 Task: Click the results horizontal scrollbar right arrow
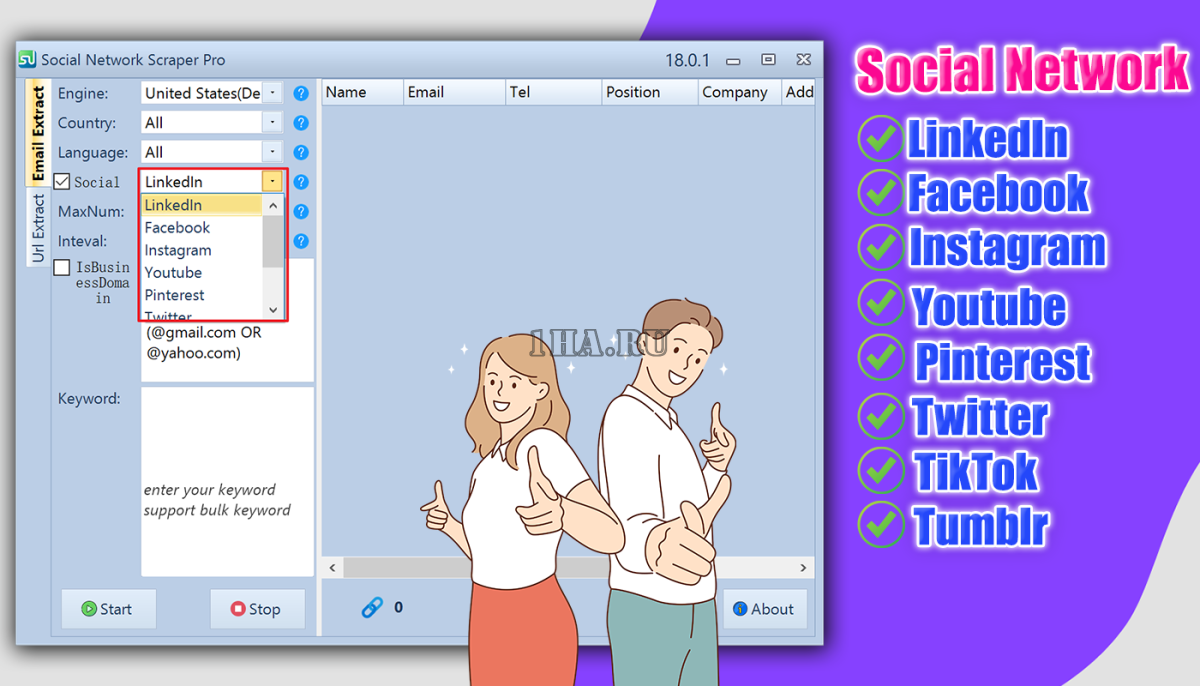point(804,567)
